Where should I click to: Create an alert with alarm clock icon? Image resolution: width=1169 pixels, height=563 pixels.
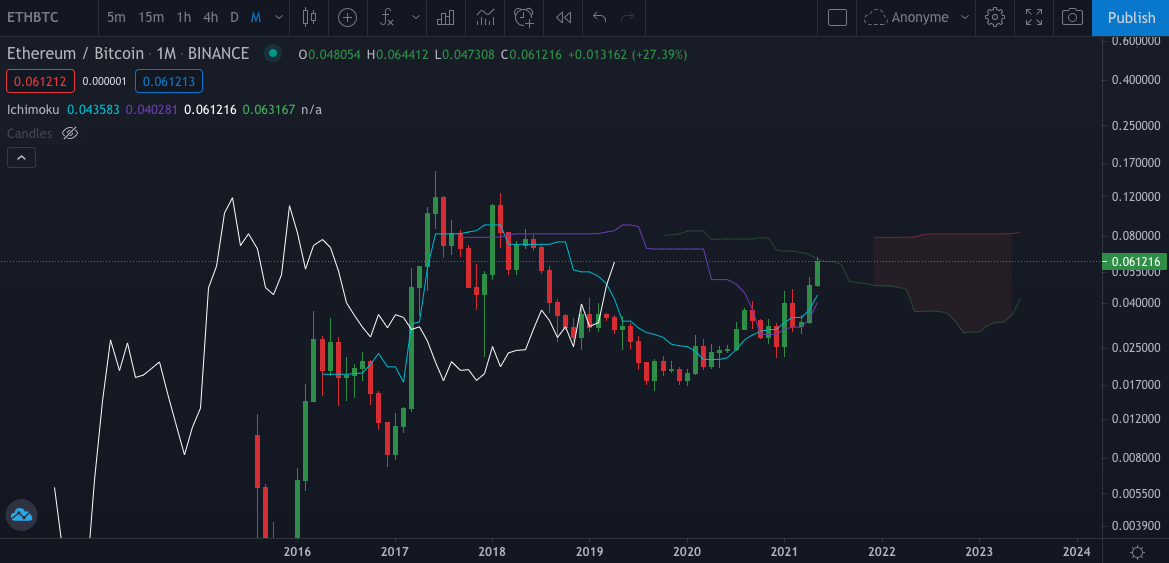point(525,17)
